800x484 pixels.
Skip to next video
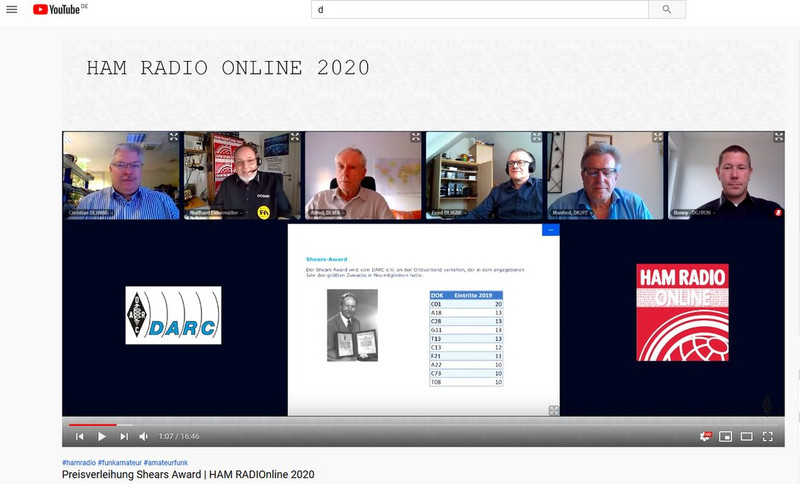124,437
